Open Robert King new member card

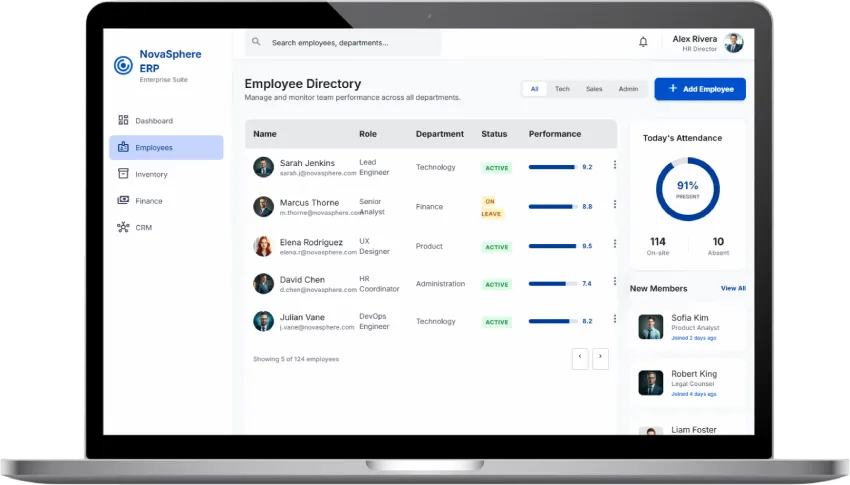click(x=687, y=383)
